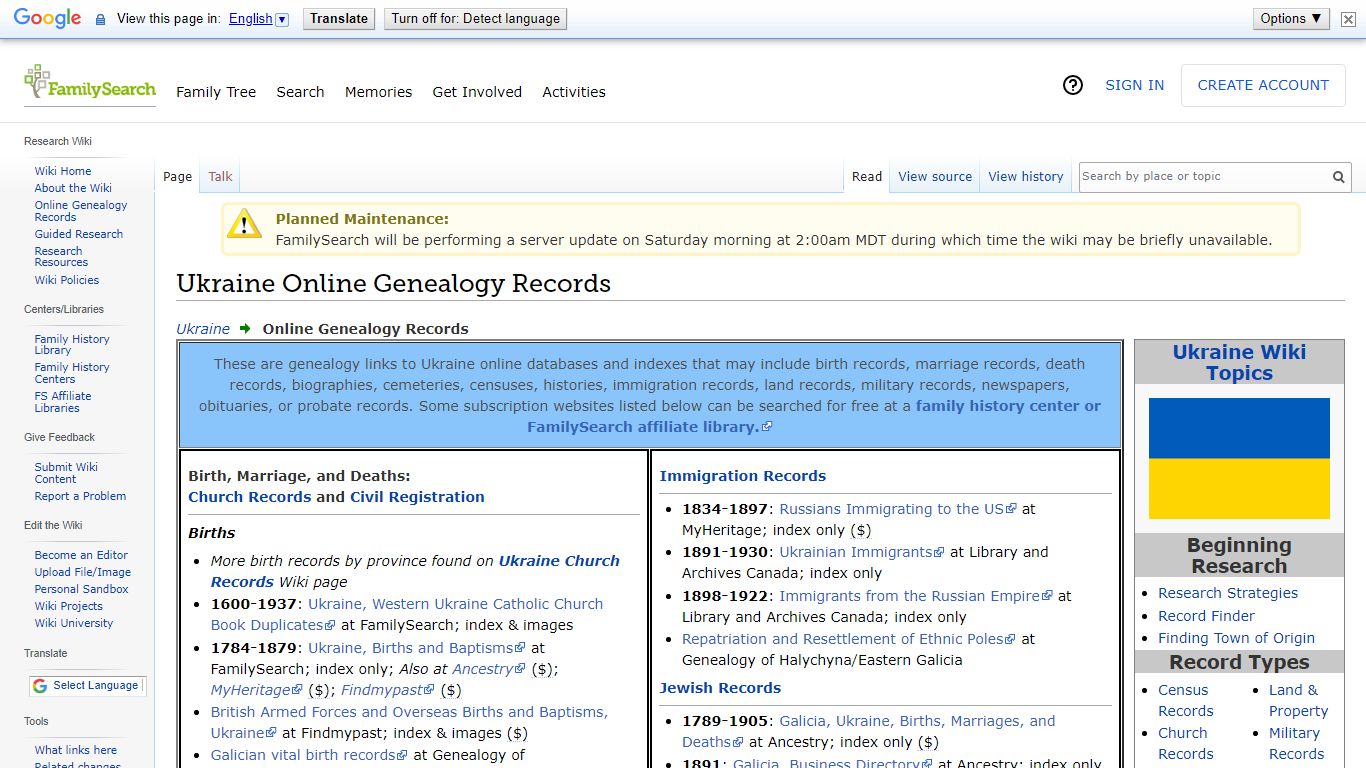Click Turn off for: Detect language button
Viewport: 1366px width, 768px height.
click(x=475, y=18)
